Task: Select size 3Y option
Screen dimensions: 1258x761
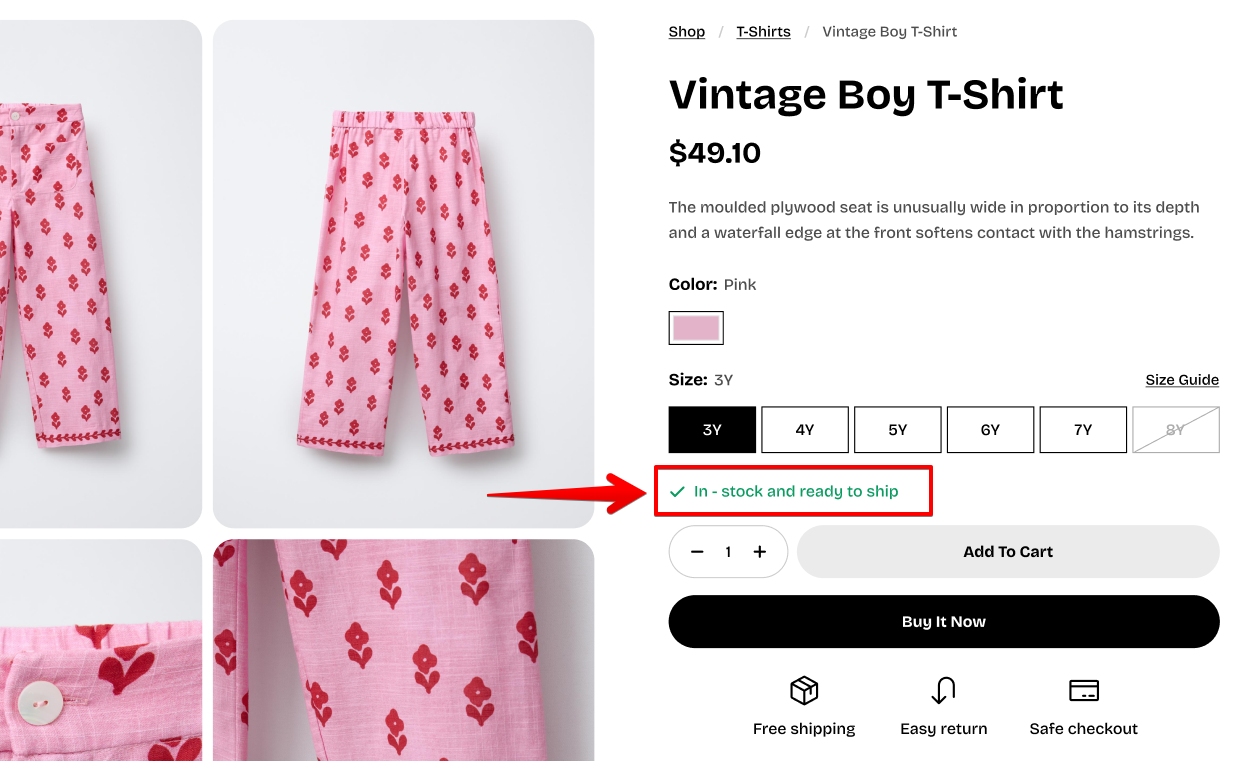Action: click(x=712, y=430)
